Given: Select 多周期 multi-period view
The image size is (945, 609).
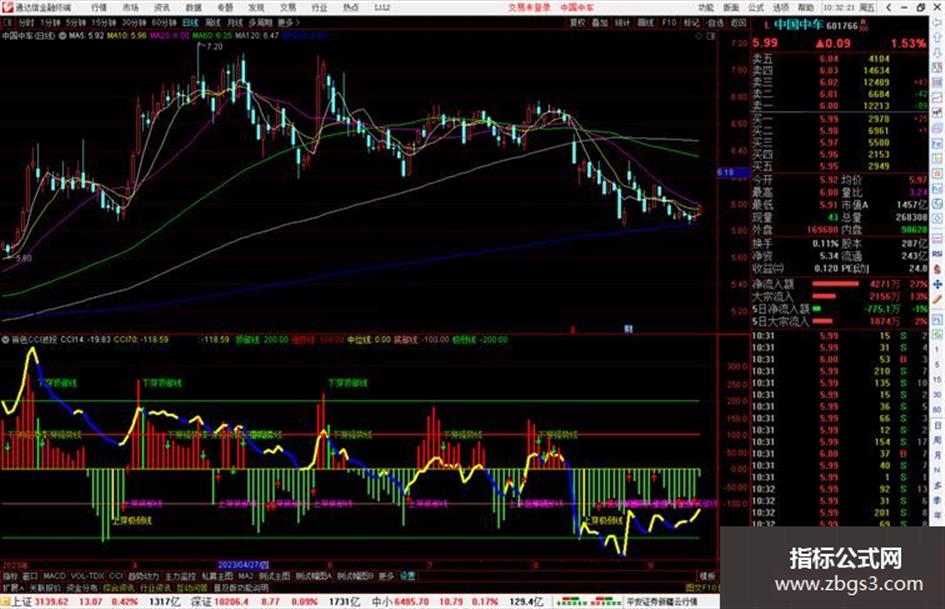Looking at the screenshot, I should coord(260,22).
